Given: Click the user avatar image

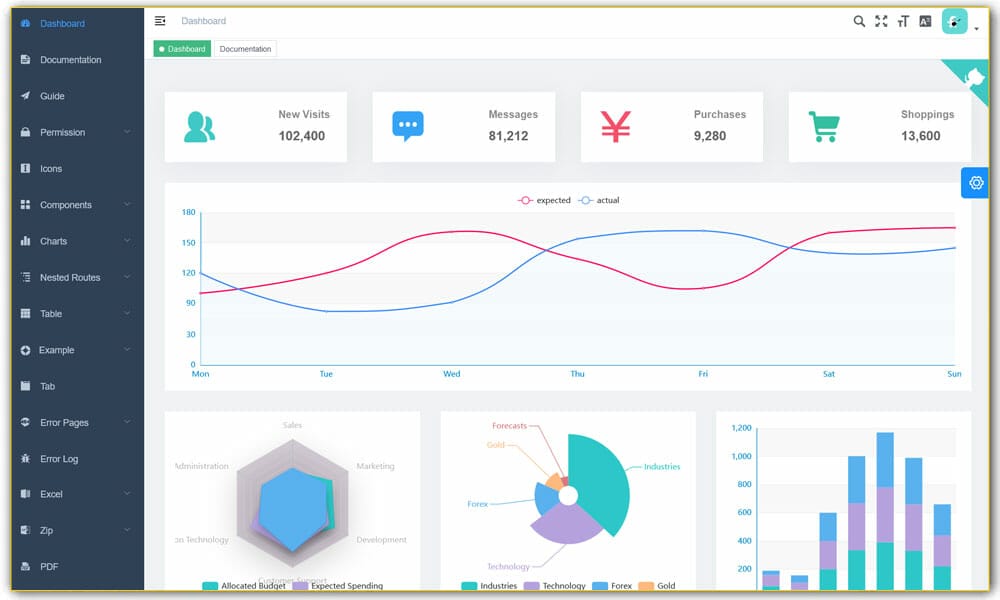Looking at the screenshot, I should point(953,20).
